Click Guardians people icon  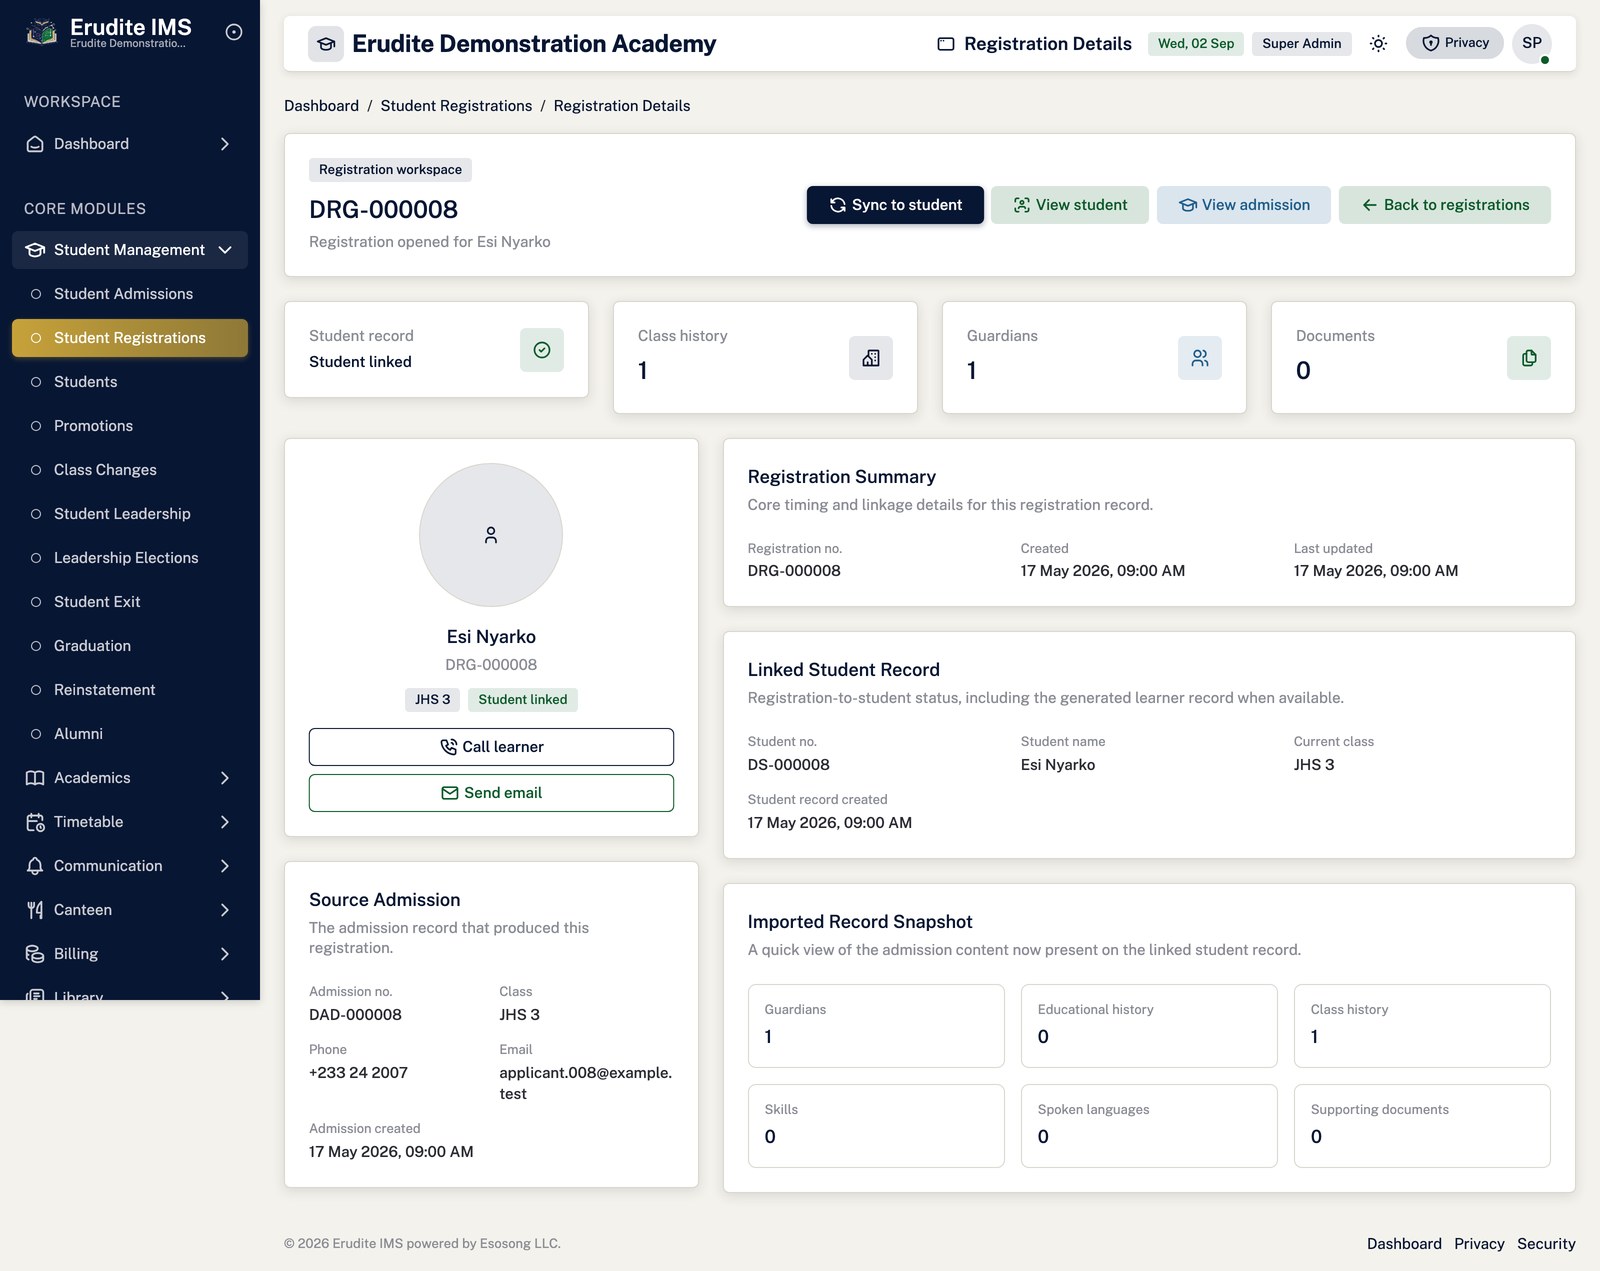click(x=1200, y=358)
